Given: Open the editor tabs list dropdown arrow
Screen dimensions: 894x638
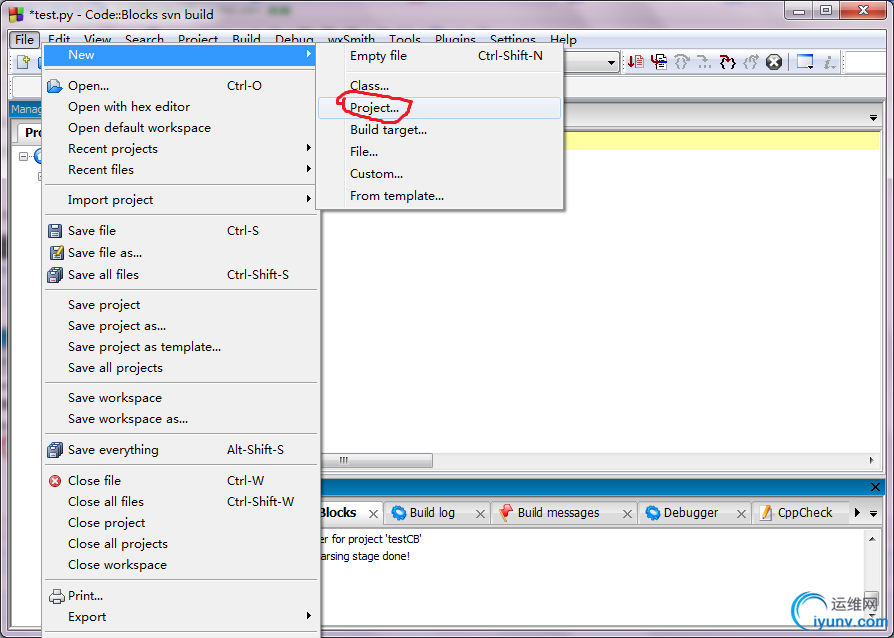Looking at the screenshot, I should tap(873, 118).
